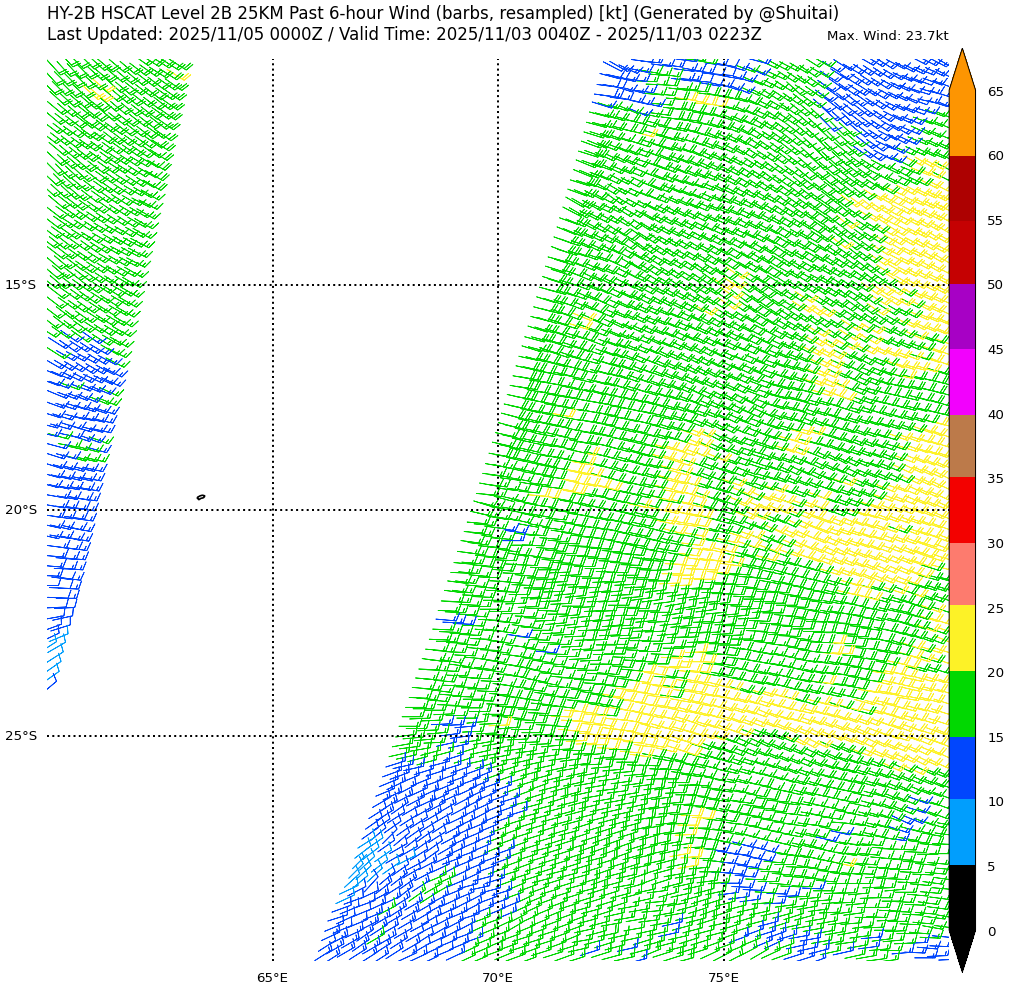Click the black arrow below the colorbar
Screen dimensions: 1009x989
pos(961,950)
